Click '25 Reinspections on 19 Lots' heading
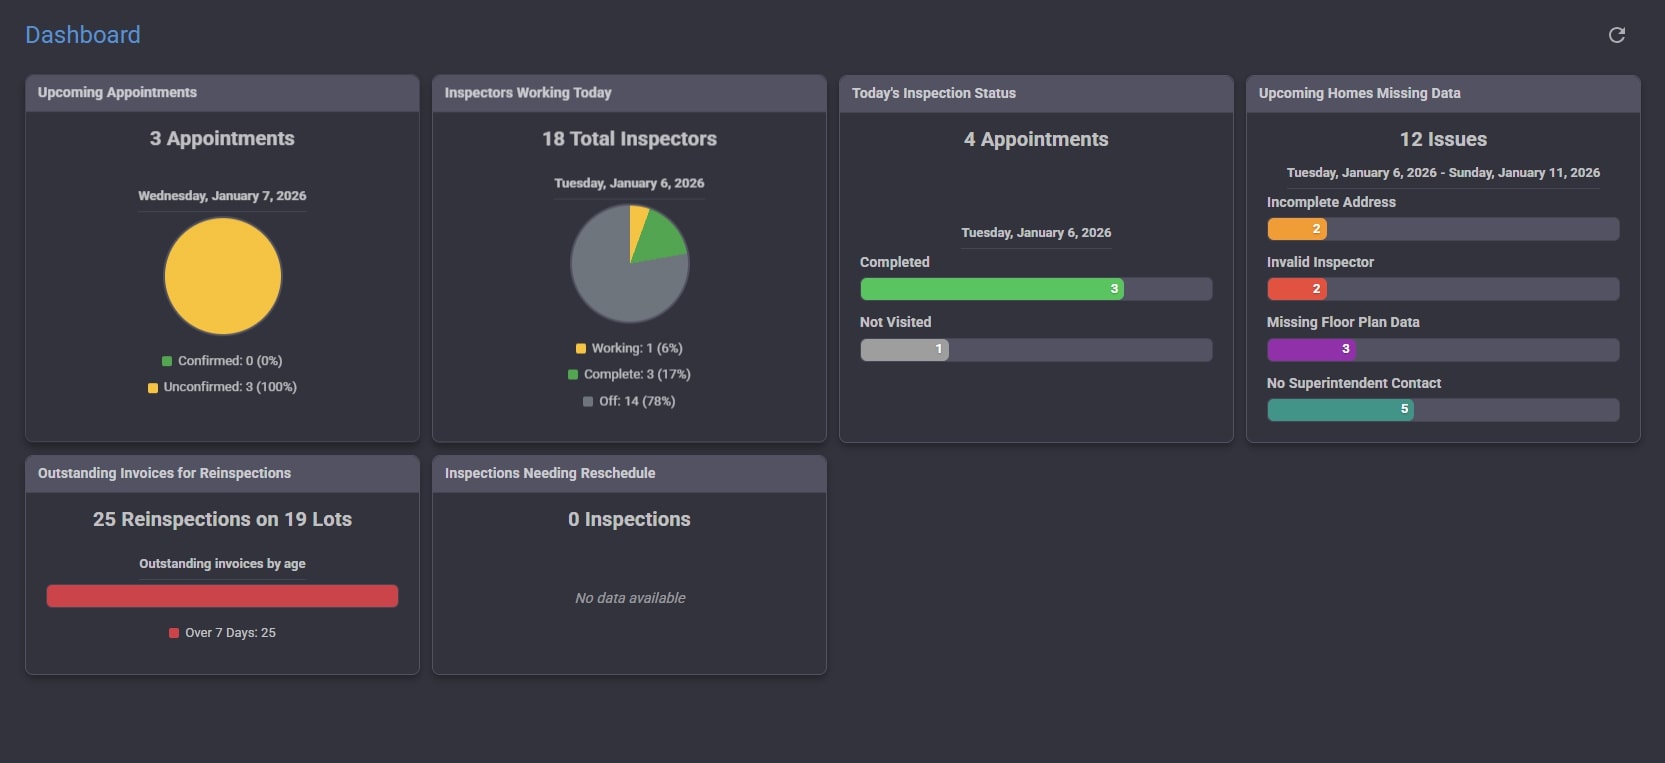 pyautogui.click(x=222, y=520)
